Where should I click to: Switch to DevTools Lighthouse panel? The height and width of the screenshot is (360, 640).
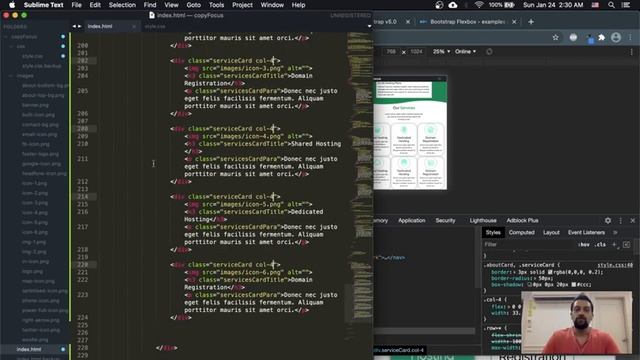(483, 220)
